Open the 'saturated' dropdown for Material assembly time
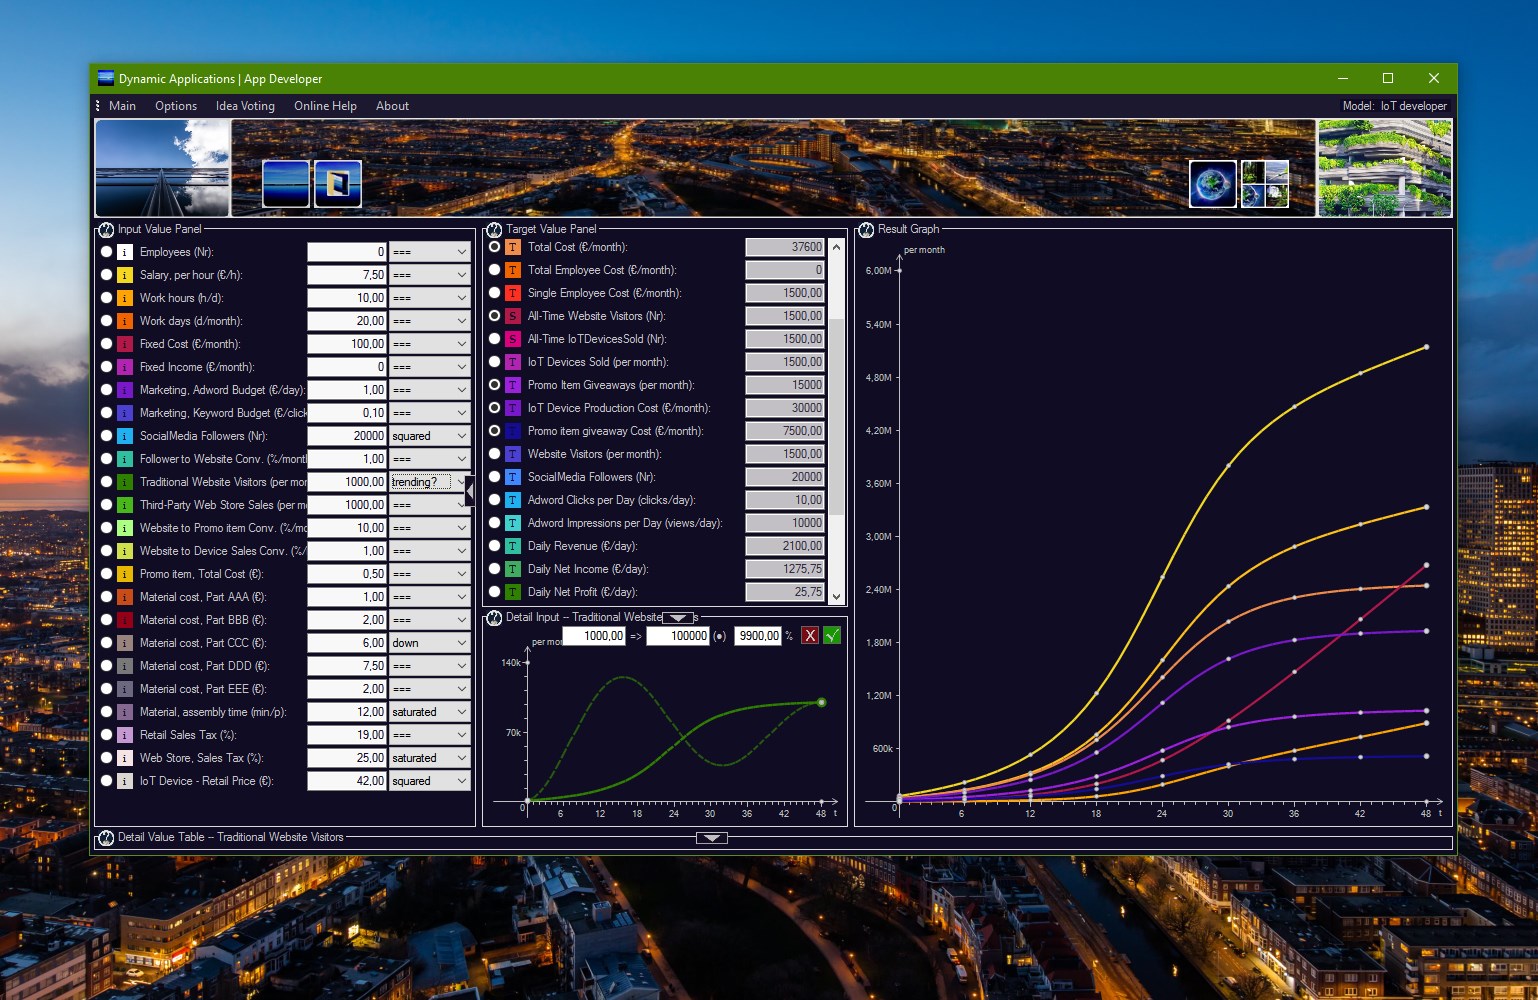The image size is (1538, 1000). click(429, 712)
